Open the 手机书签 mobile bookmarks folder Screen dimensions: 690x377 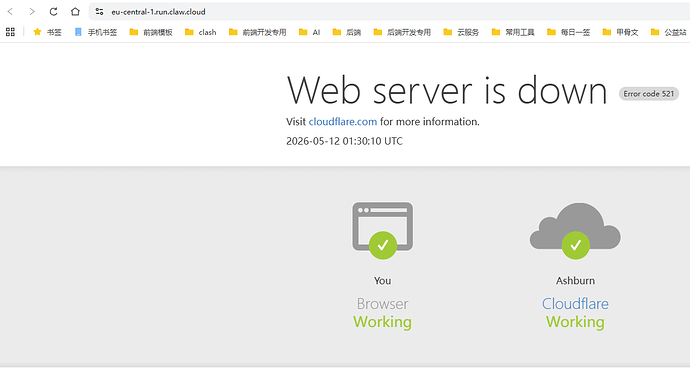(96, 32)
